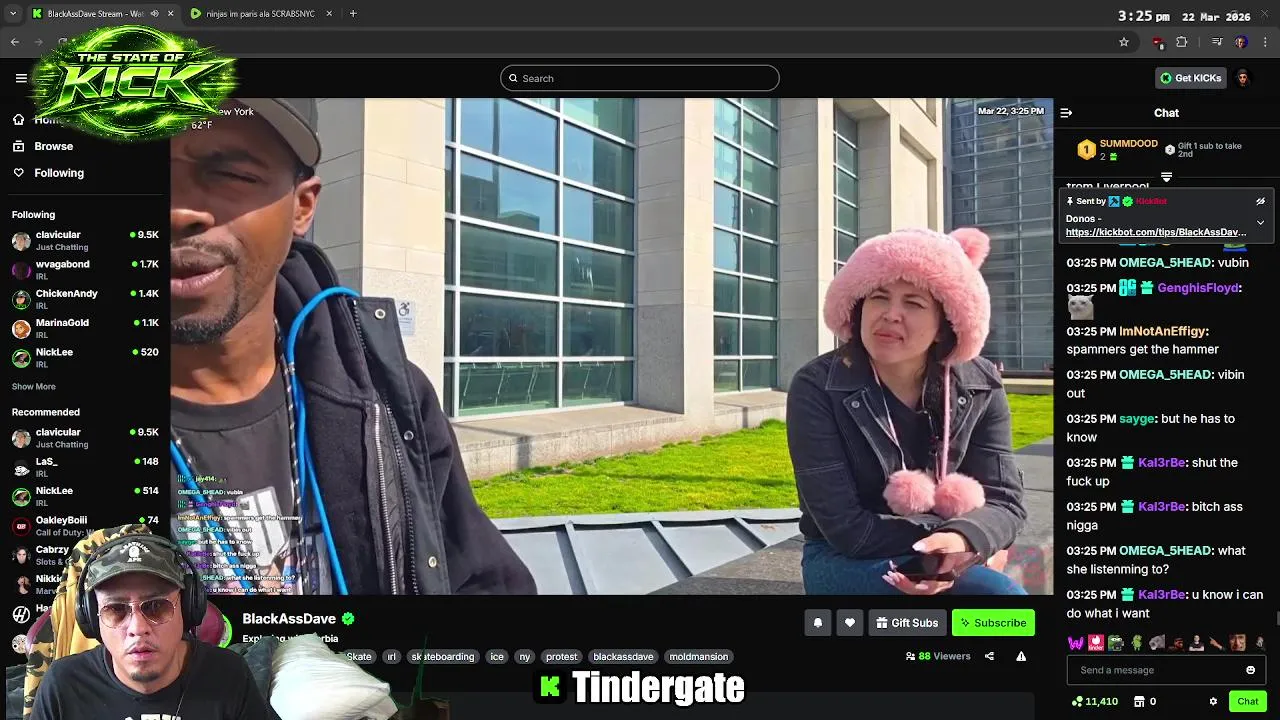Expand the pinned Donos message chevron

[1260, 222]
